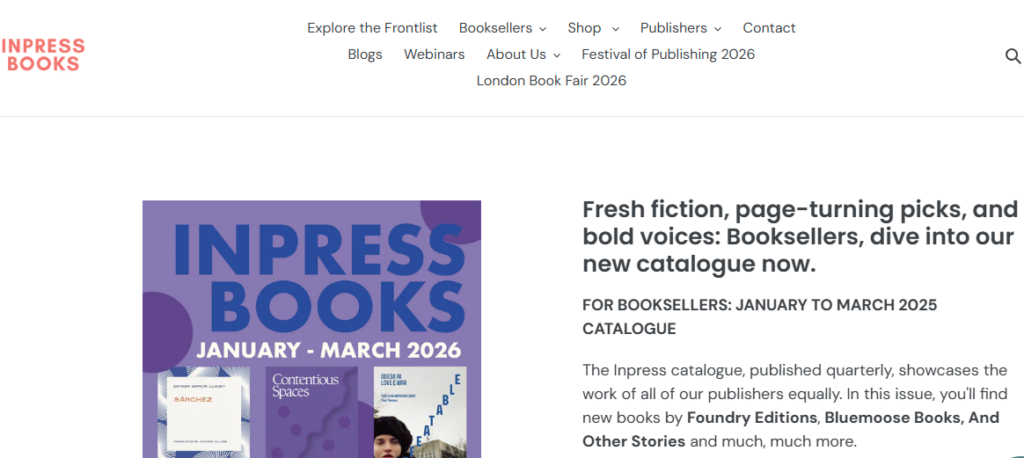The height and width of the screenshot is (458, 1024).
Task: Expand the Publishers dropdown menu
Action: (680, 28)
